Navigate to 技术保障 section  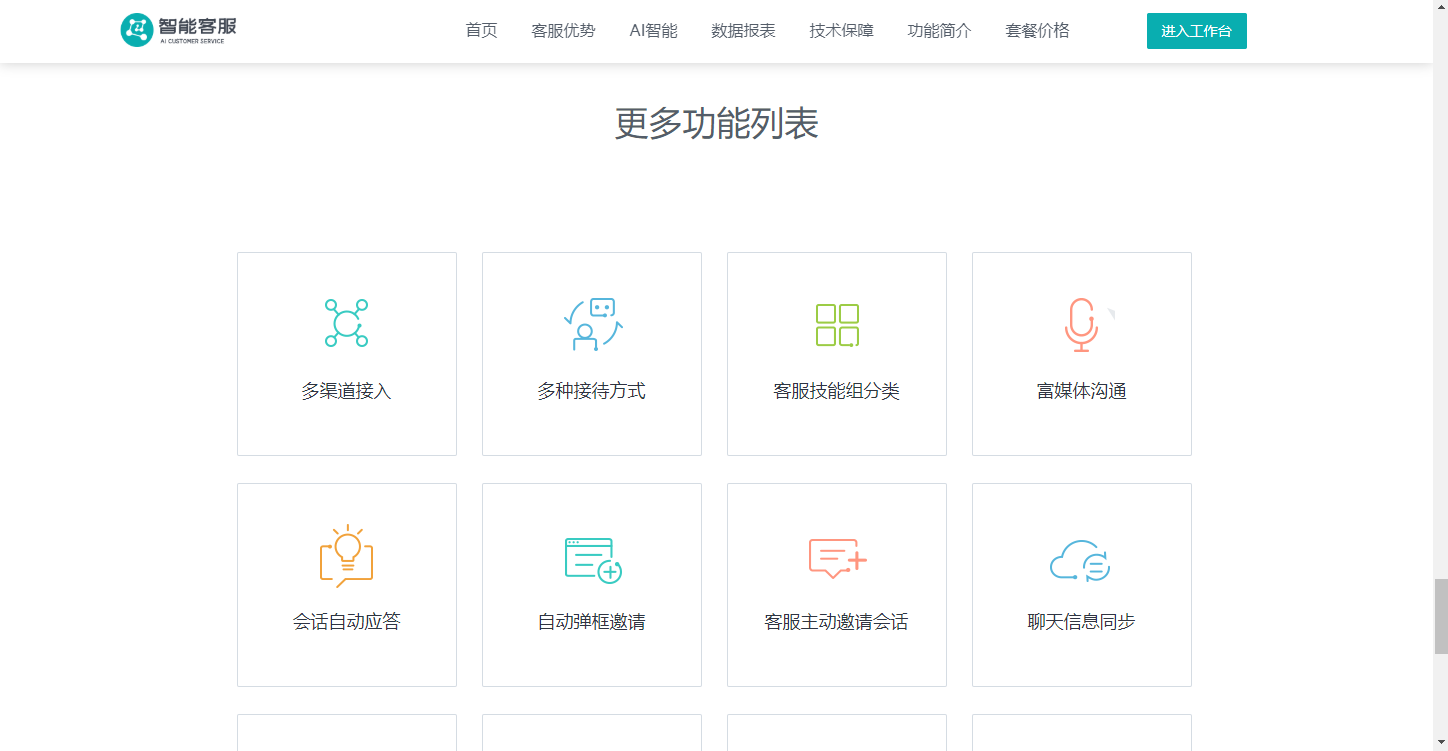pyautogui.click(x=841, y=31)
